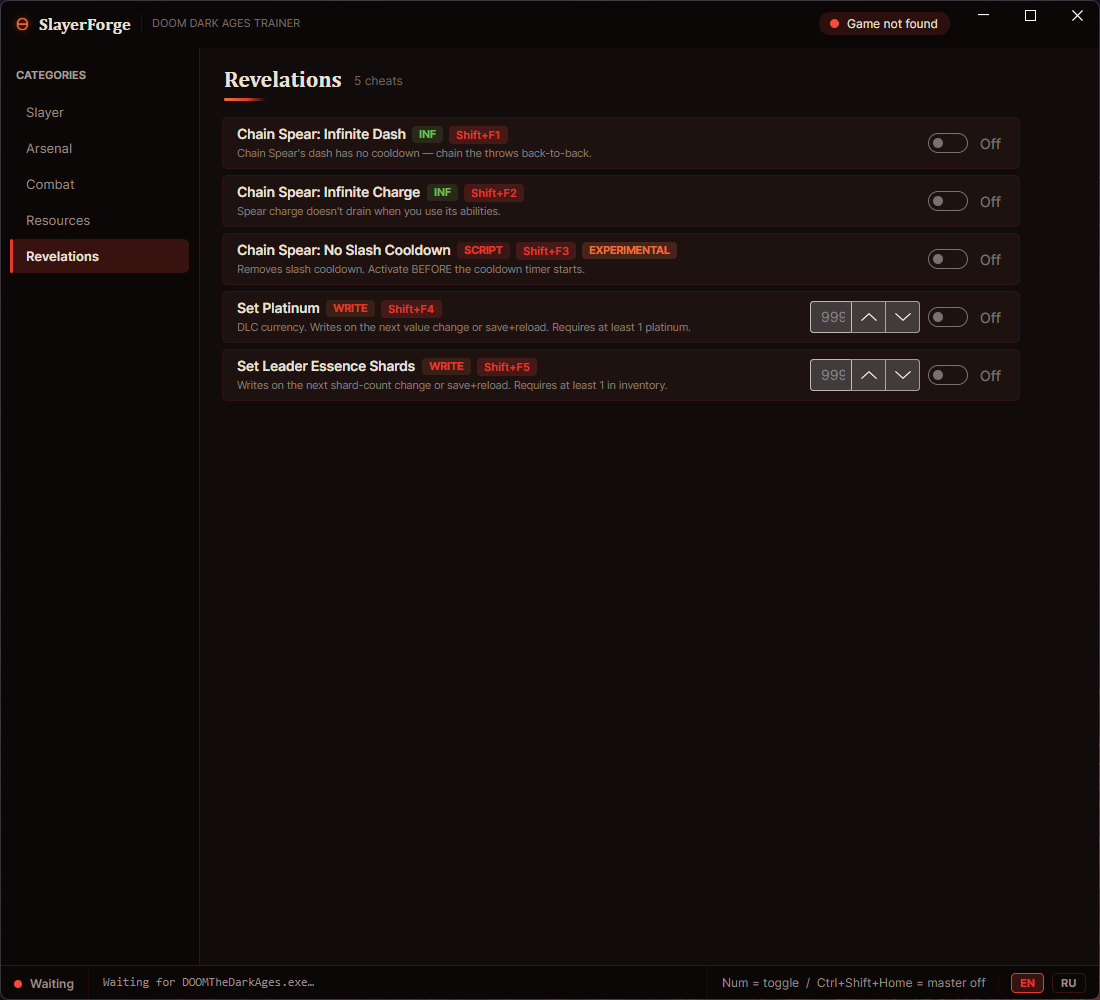Switch to the Combat category
The width and height of the screenshot is (1100, 1000).
pyautogui.click(x=100, y=184)
